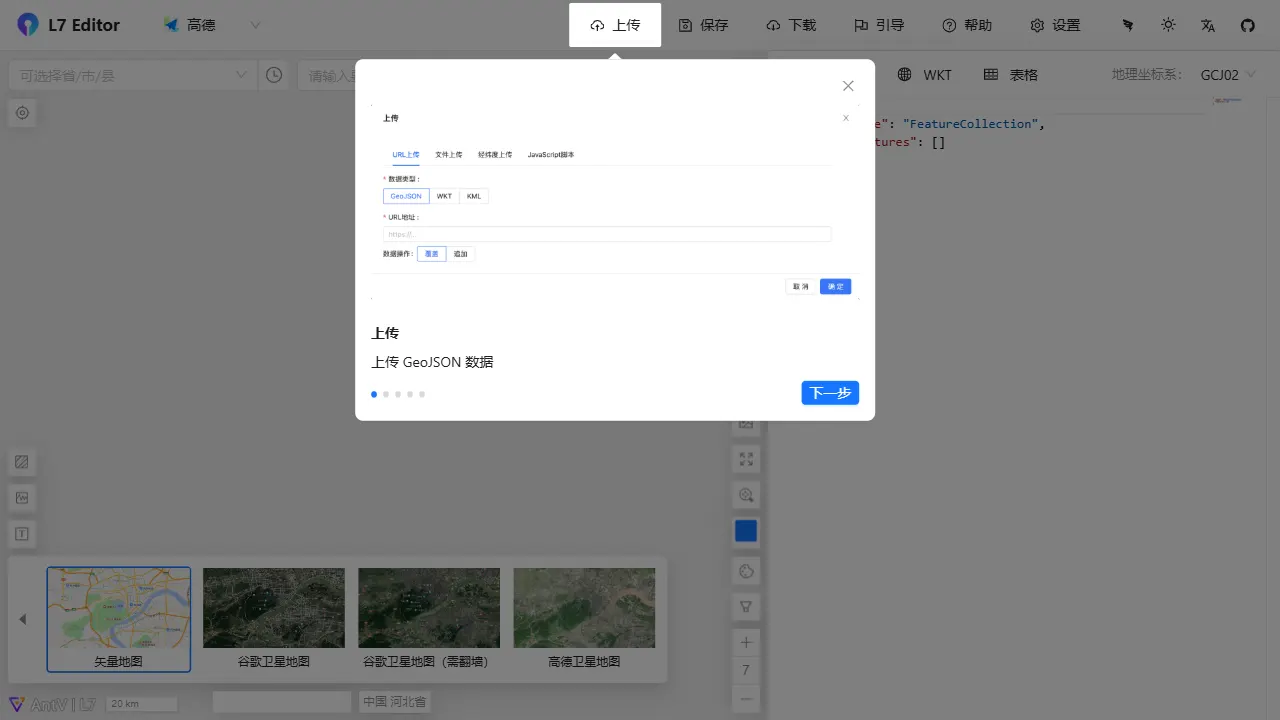
Task: Switch to the WKT tab
Action: tap(925, 75)
